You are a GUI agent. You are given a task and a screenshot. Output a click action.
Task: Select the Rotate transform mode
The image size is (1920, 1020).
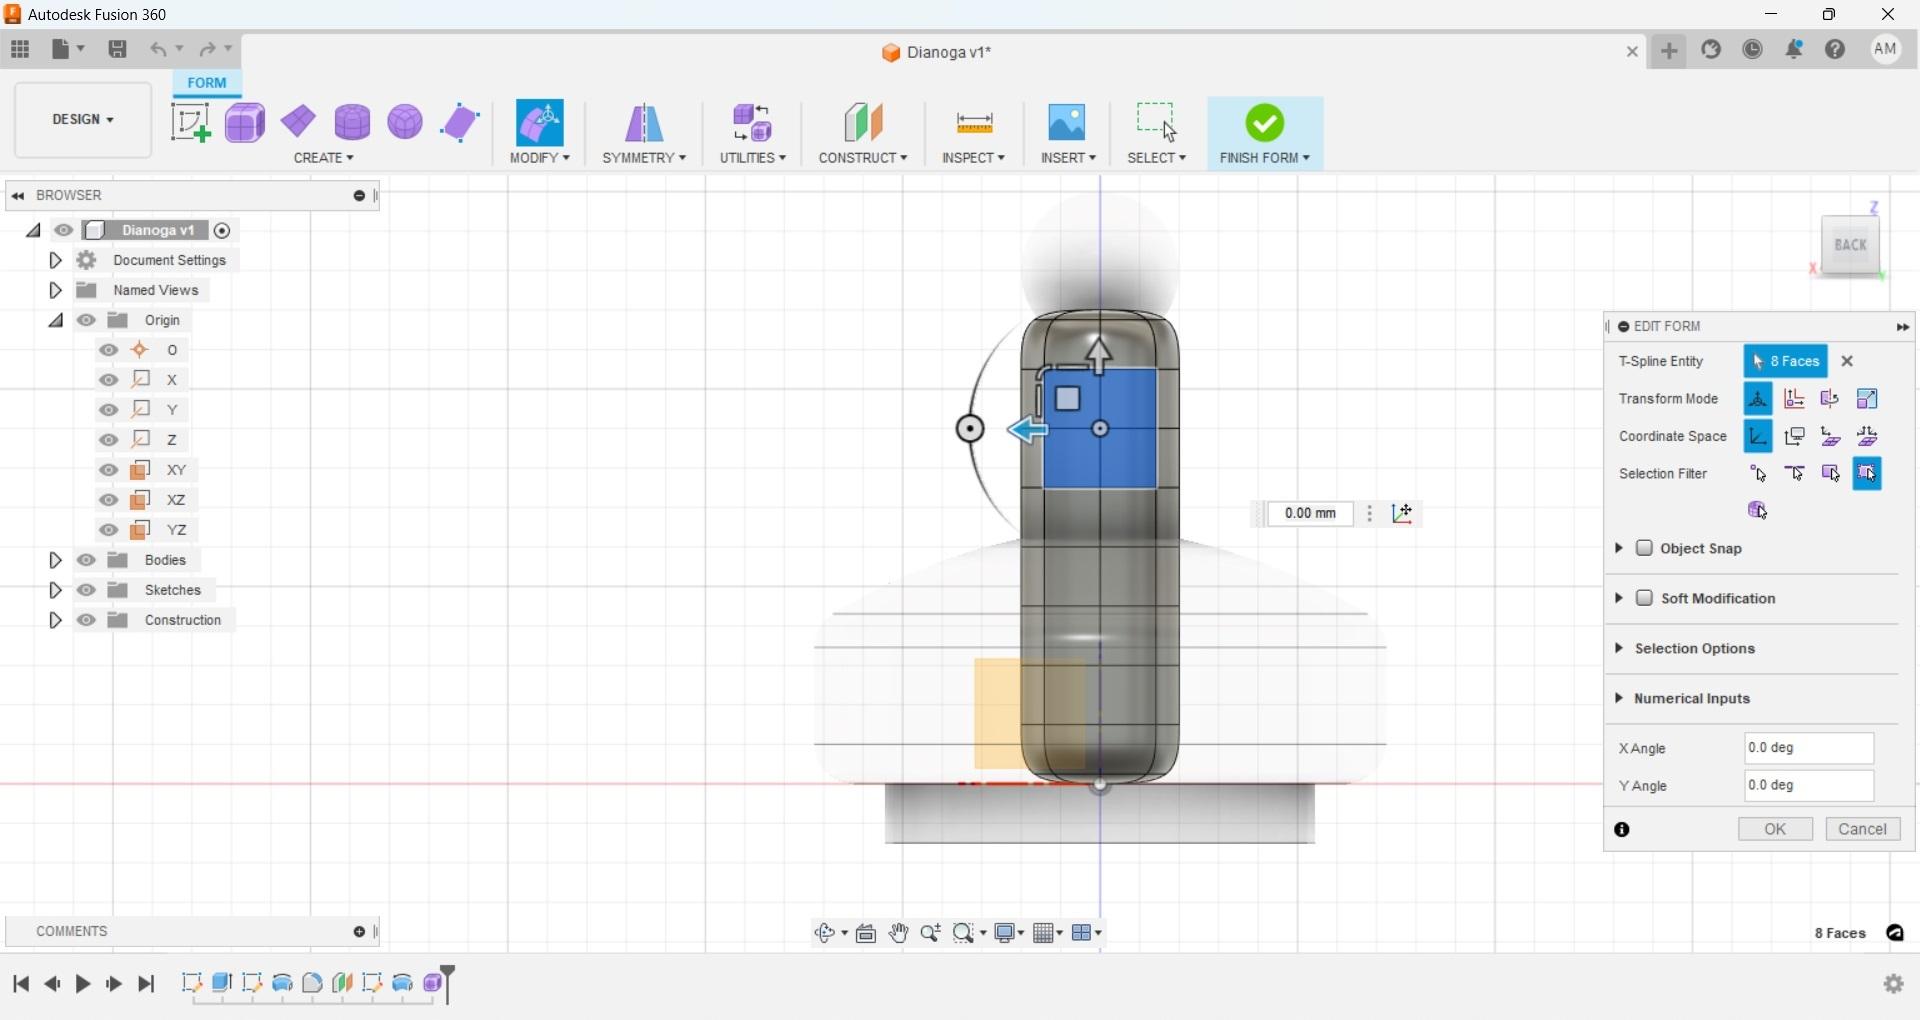(x=1829, y=398)
